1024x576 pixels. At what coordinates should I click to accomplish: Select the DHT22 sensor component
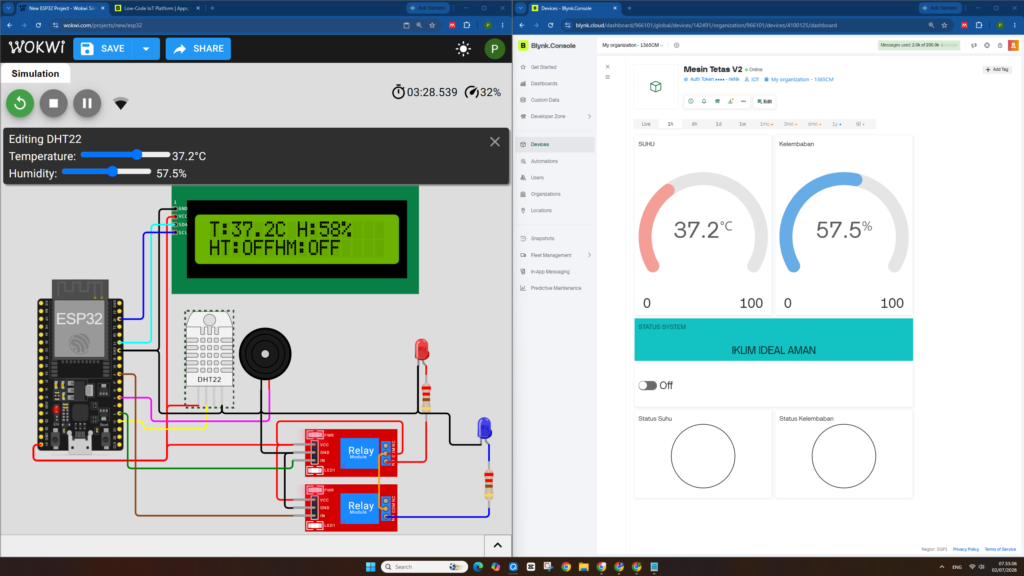pos(209,359)
